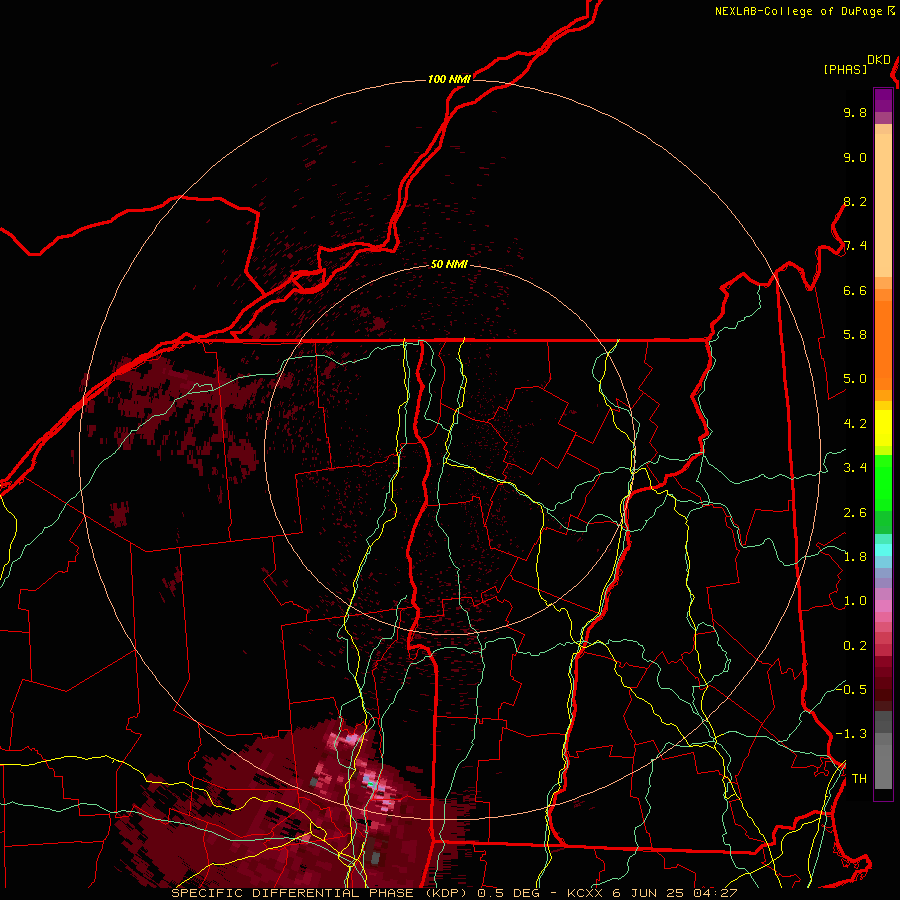Screen dimensions: 900x900
Task: Click the TH threshold label on the scale
Action: pos(859,778)
